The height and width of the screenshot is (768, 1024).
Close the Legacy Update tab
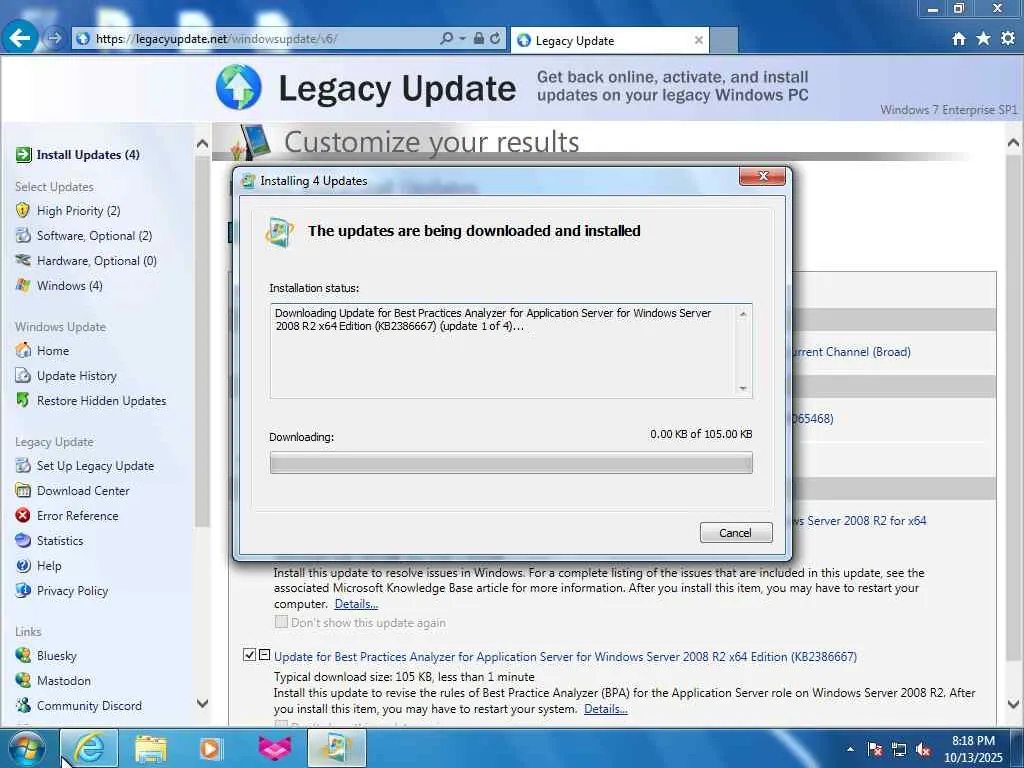(x=699, y=40)
